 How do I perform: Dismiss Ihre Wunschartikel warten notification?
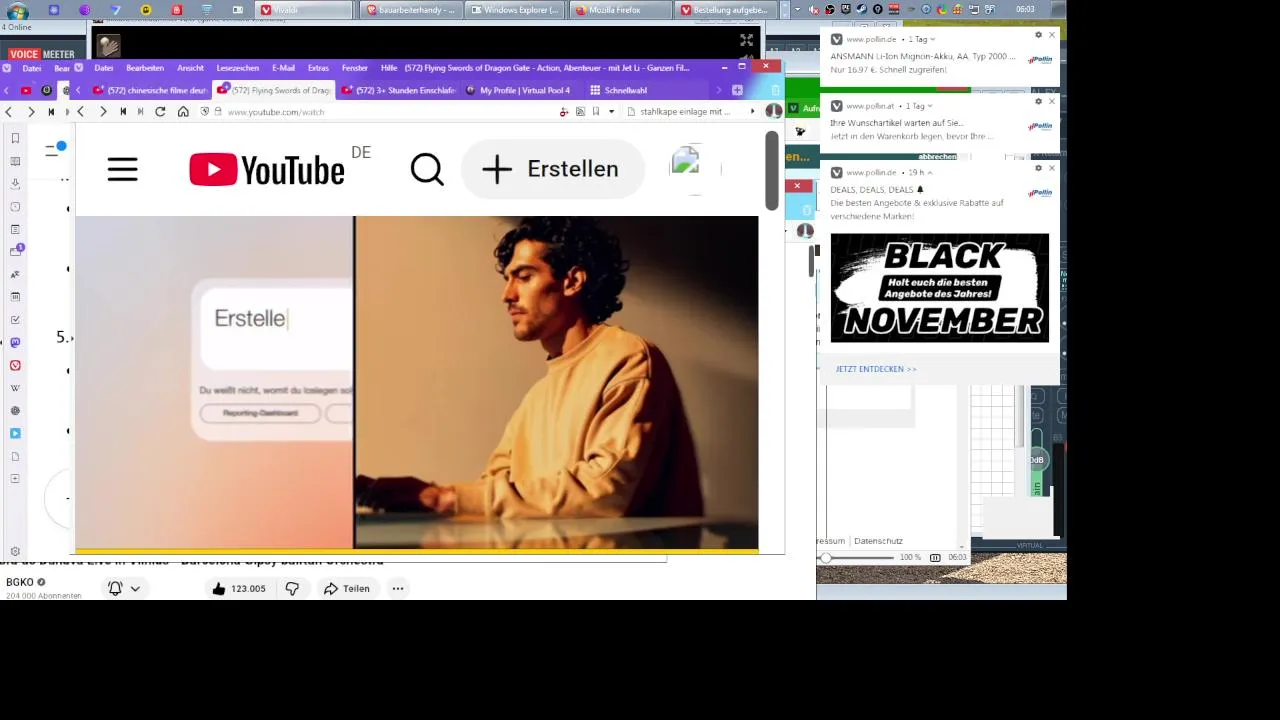click(1052, 101)
